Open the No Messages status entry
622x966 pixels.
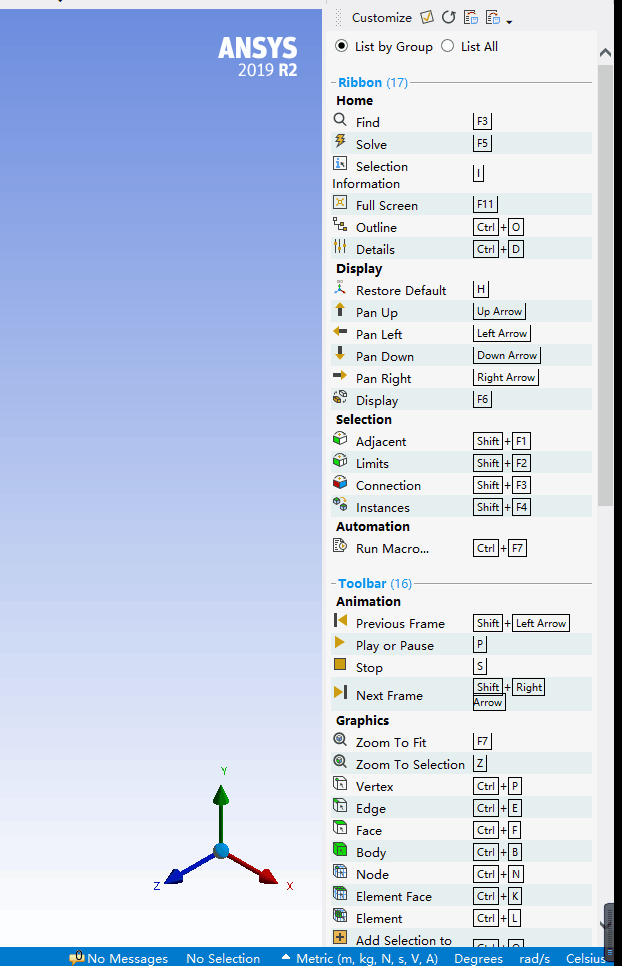tap(119, 958)
